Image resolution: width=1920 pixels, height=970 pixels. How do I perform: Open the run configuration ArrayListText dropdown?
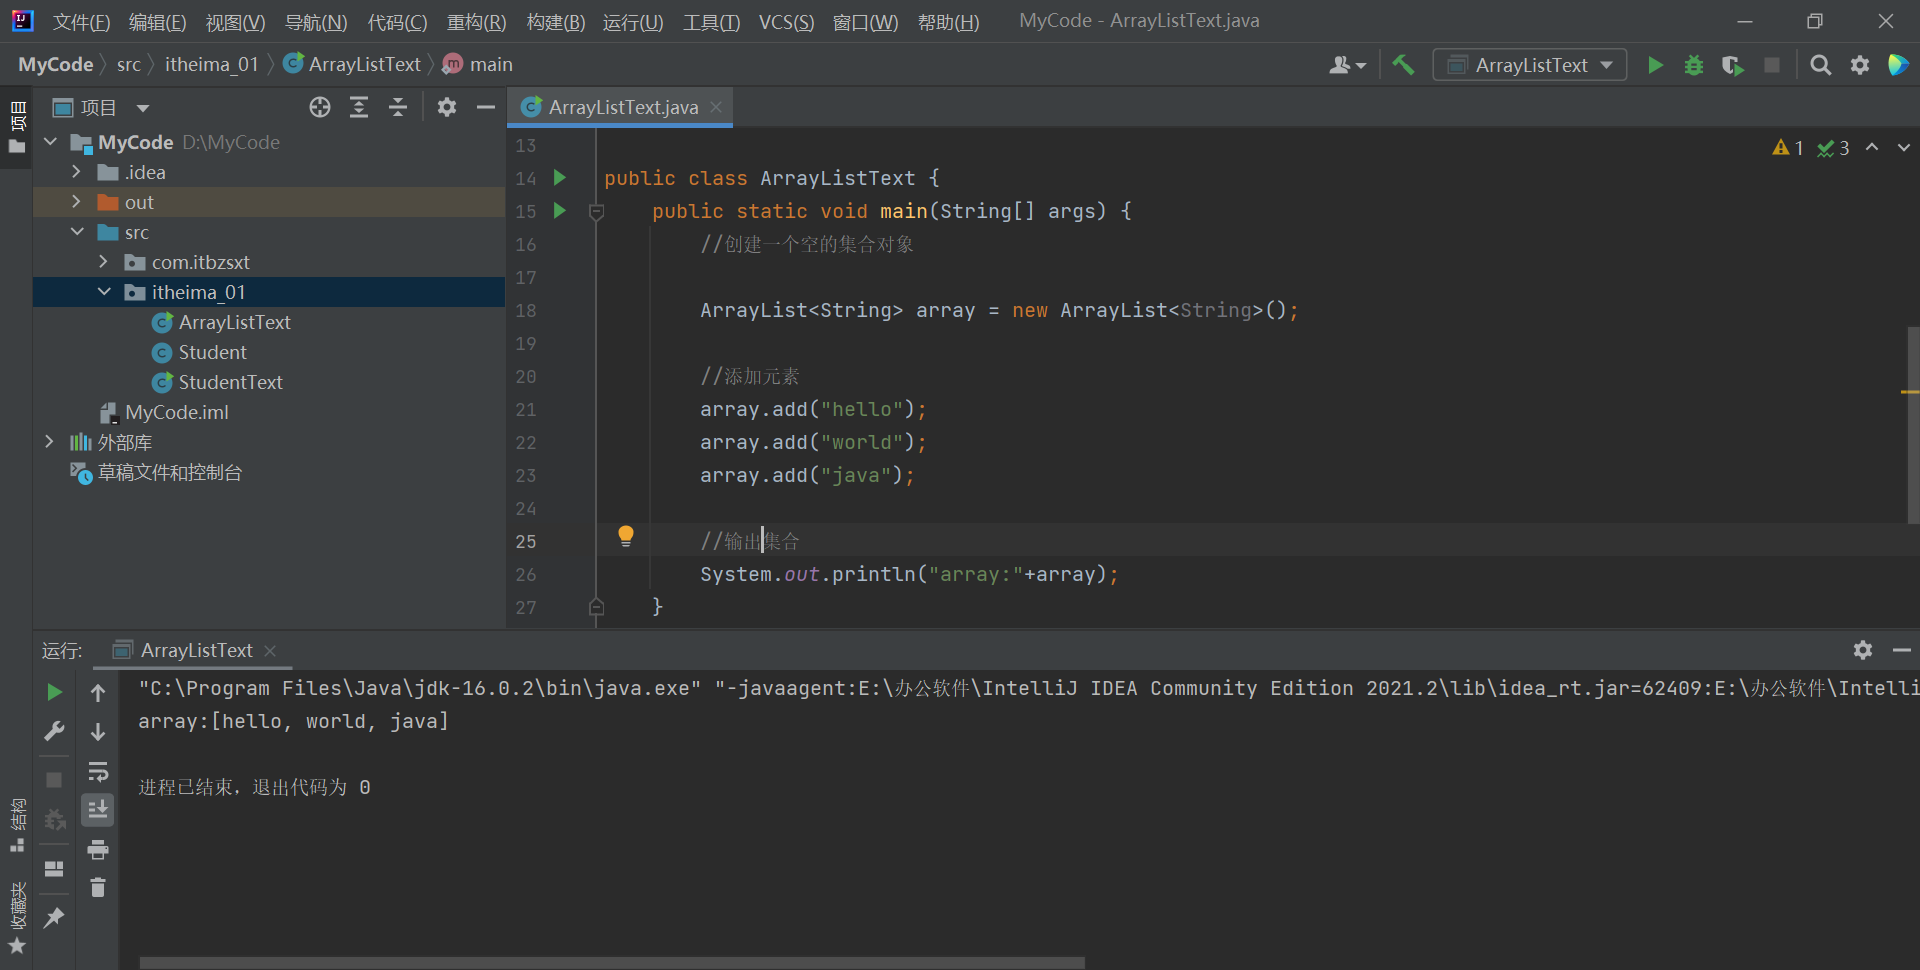tap(1530, 65)
